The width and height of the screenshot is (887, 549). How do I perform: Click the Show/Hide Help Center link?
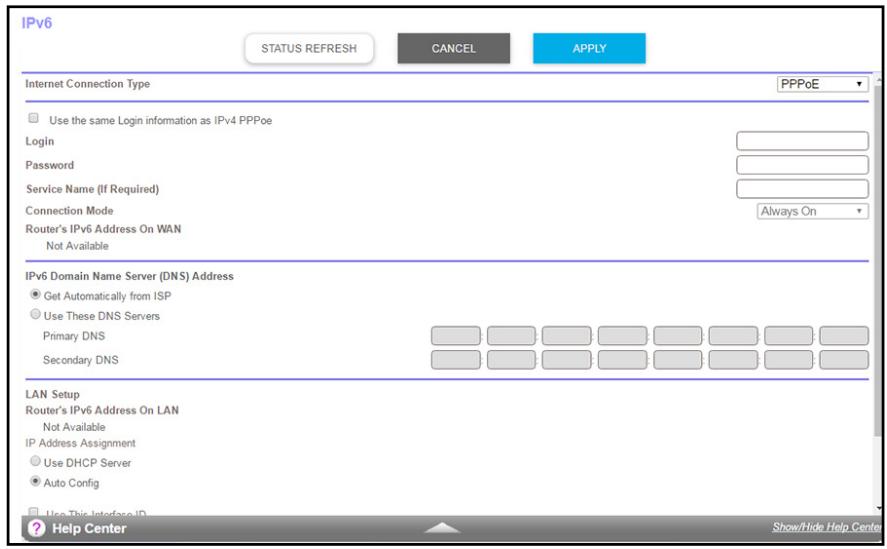(826, 527)
